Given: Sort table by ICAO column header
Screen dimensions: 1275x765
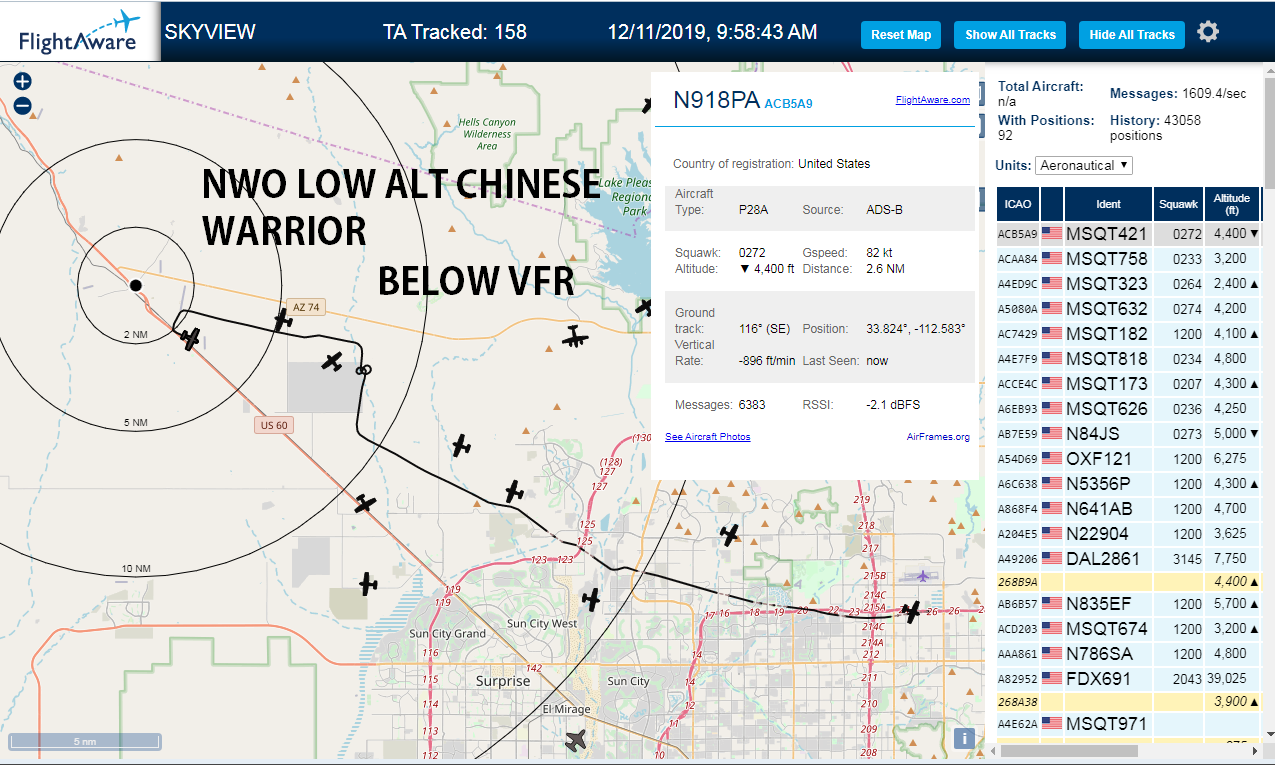Looking at the screenshot, I should tap(1018, 204).
